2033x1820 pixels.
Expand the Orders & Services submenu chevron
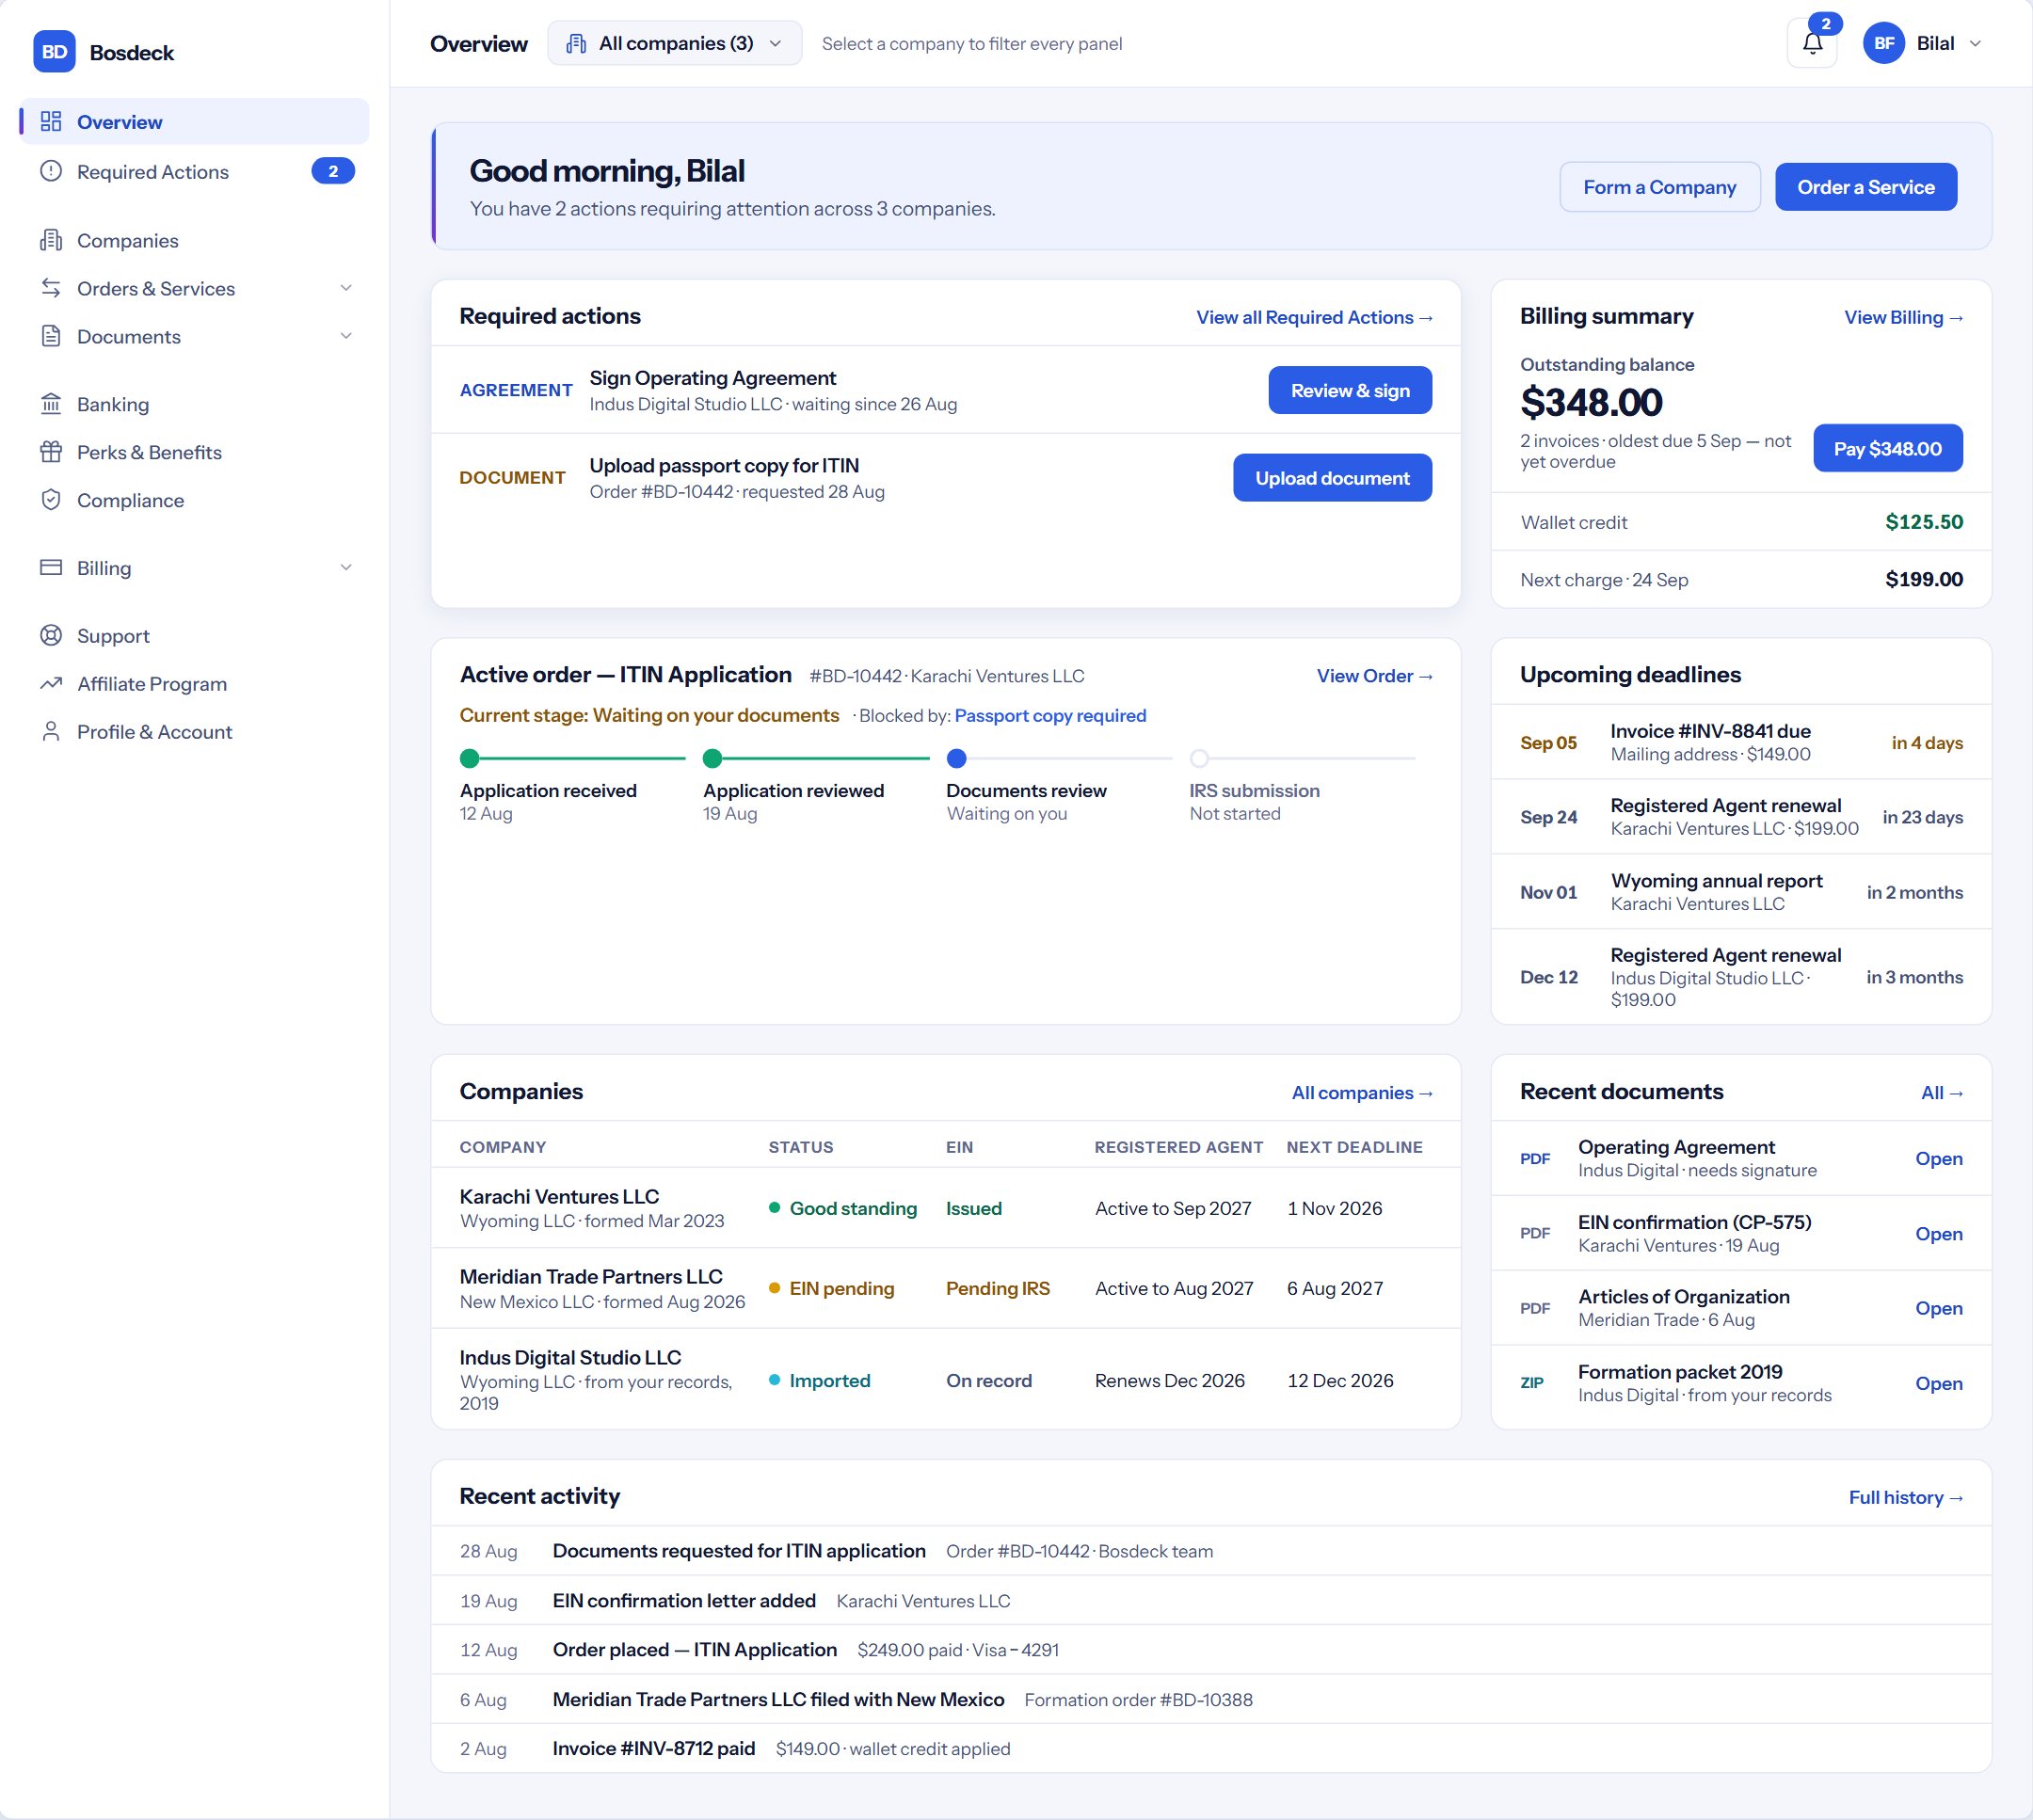pos(346,288)
